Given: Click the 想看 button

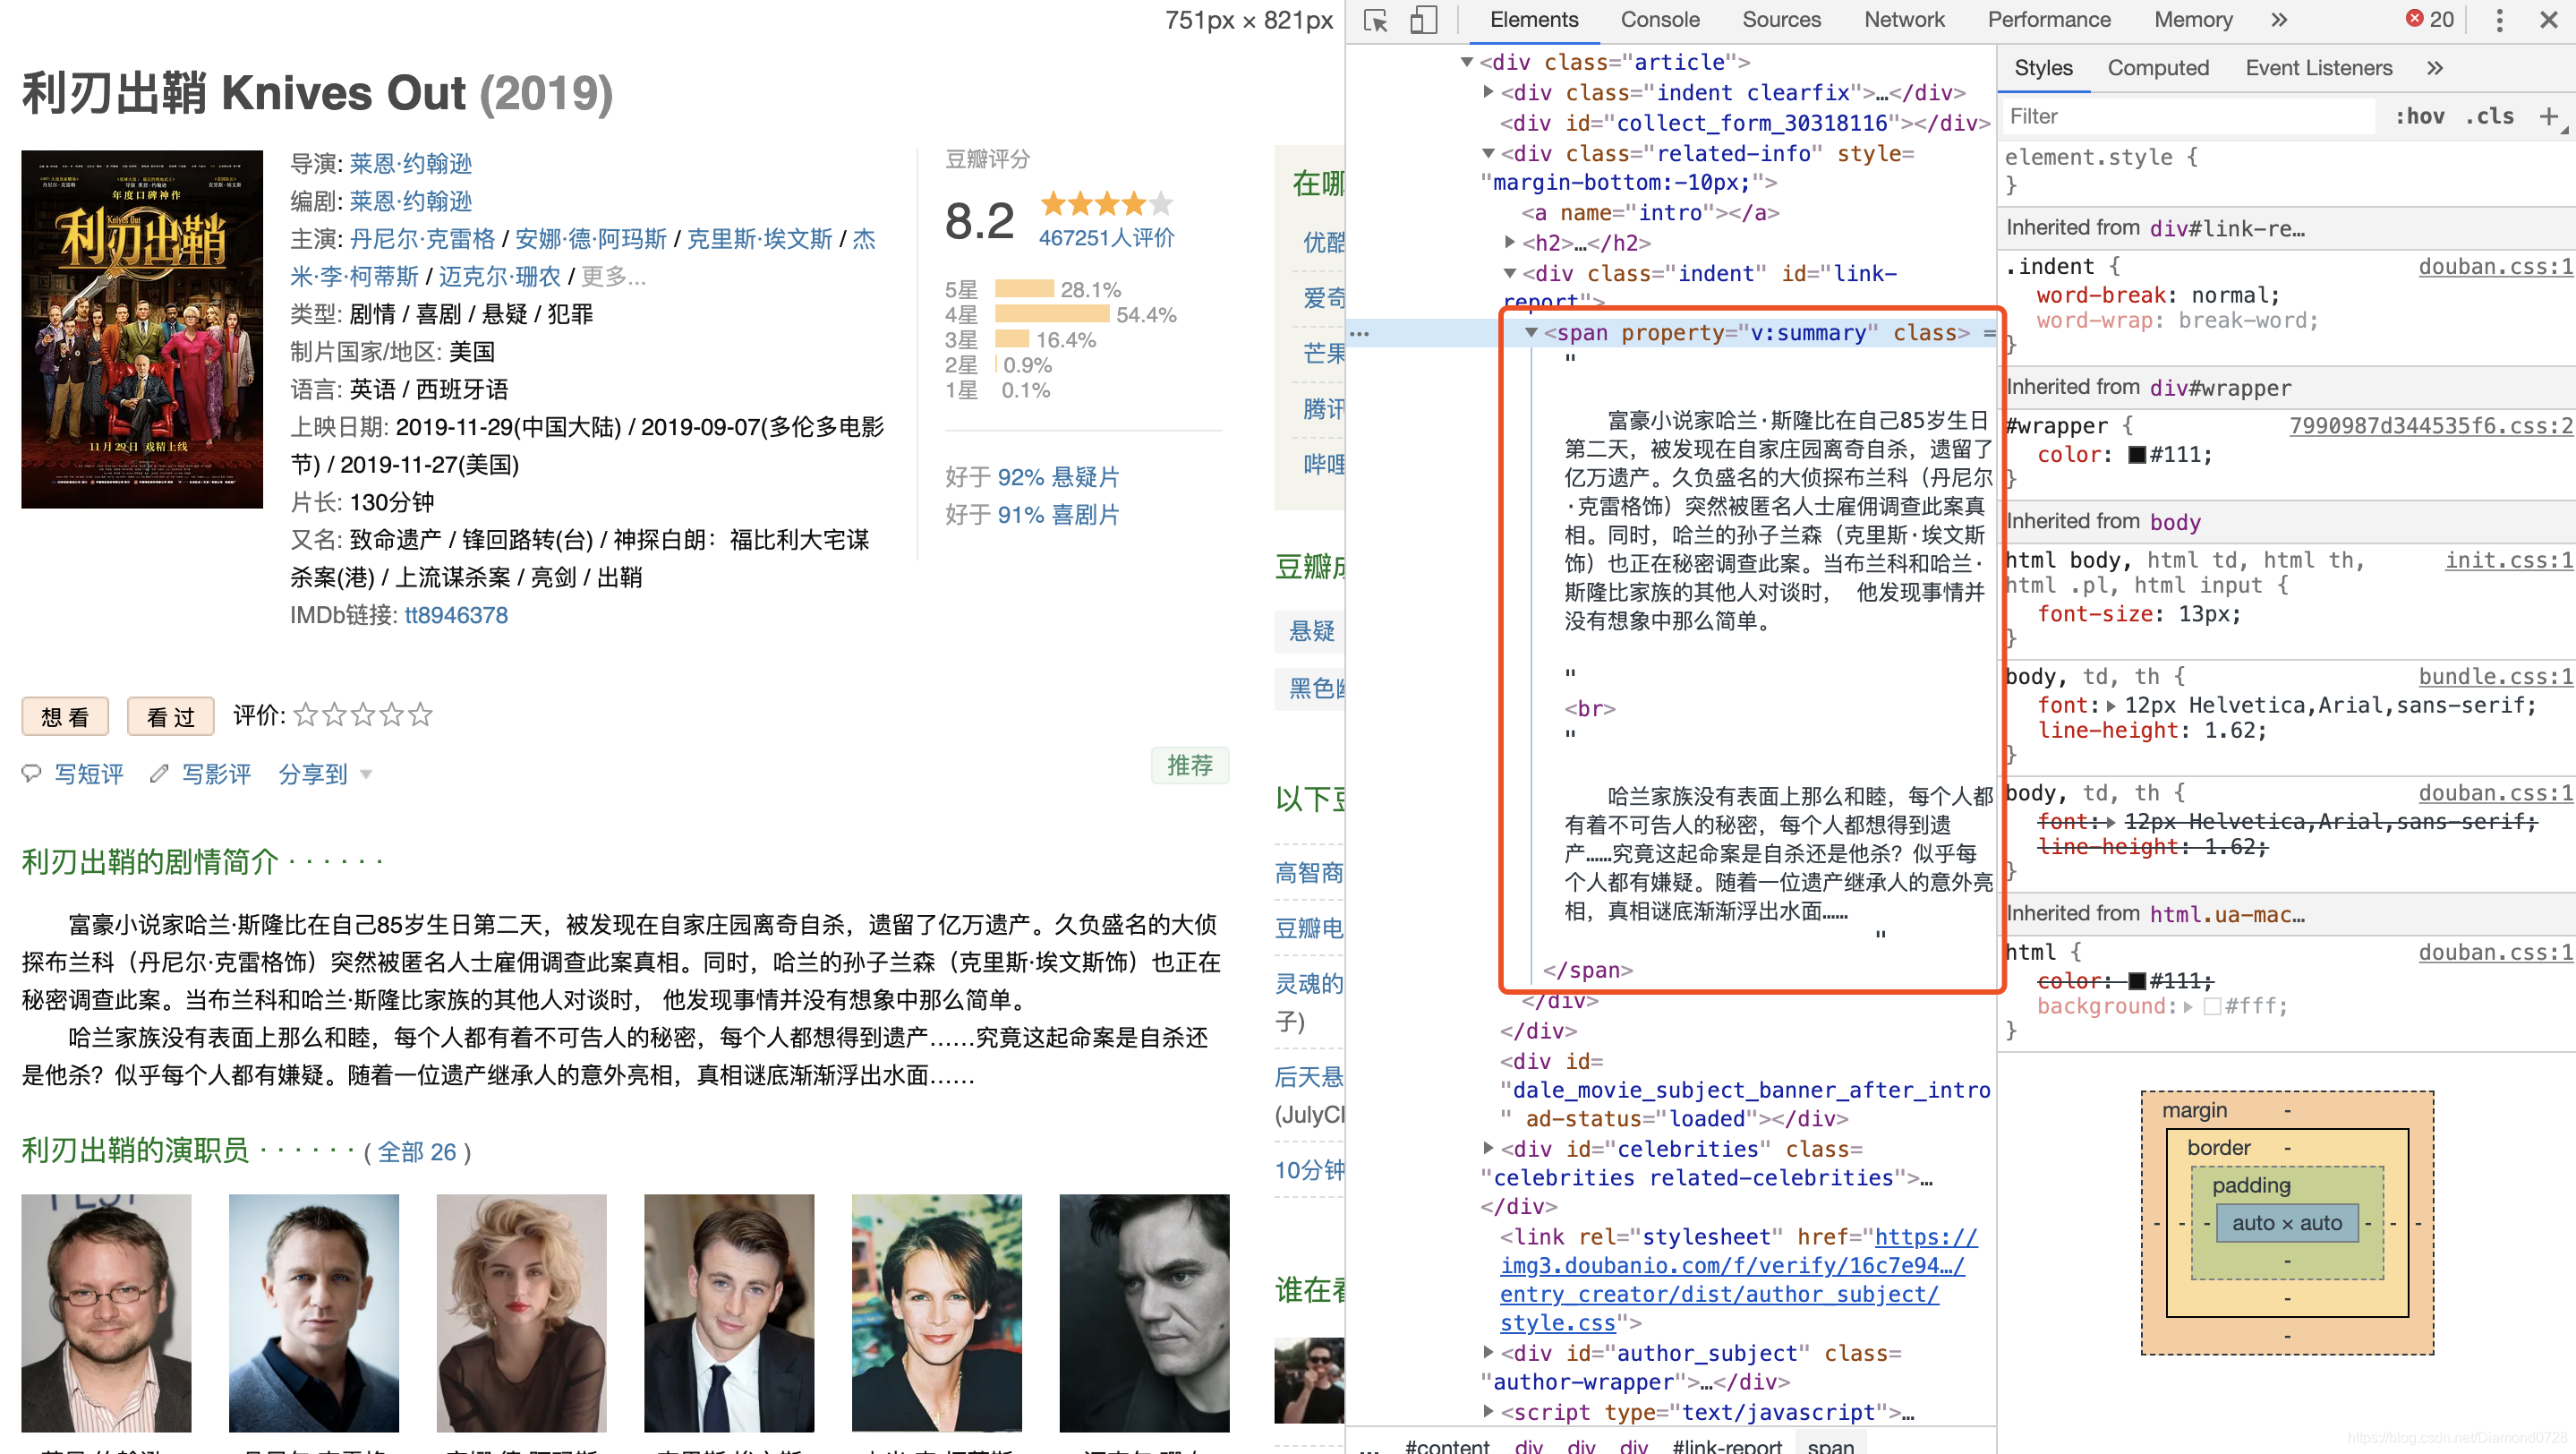Looking at the screenshot, I should click(x=65, y=716).
